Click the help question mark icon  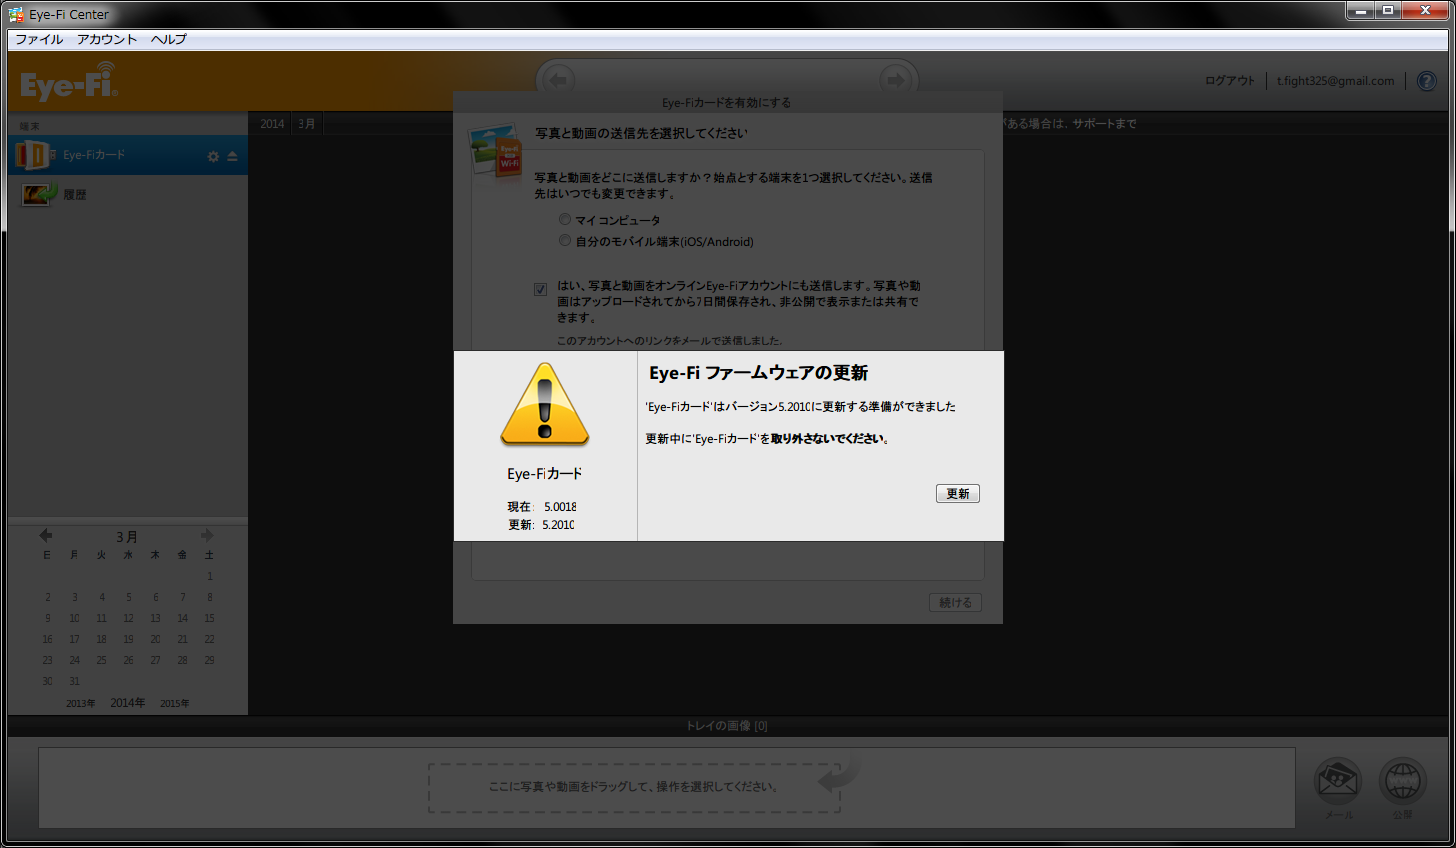pyautogui.click(x=1427, y=81)
